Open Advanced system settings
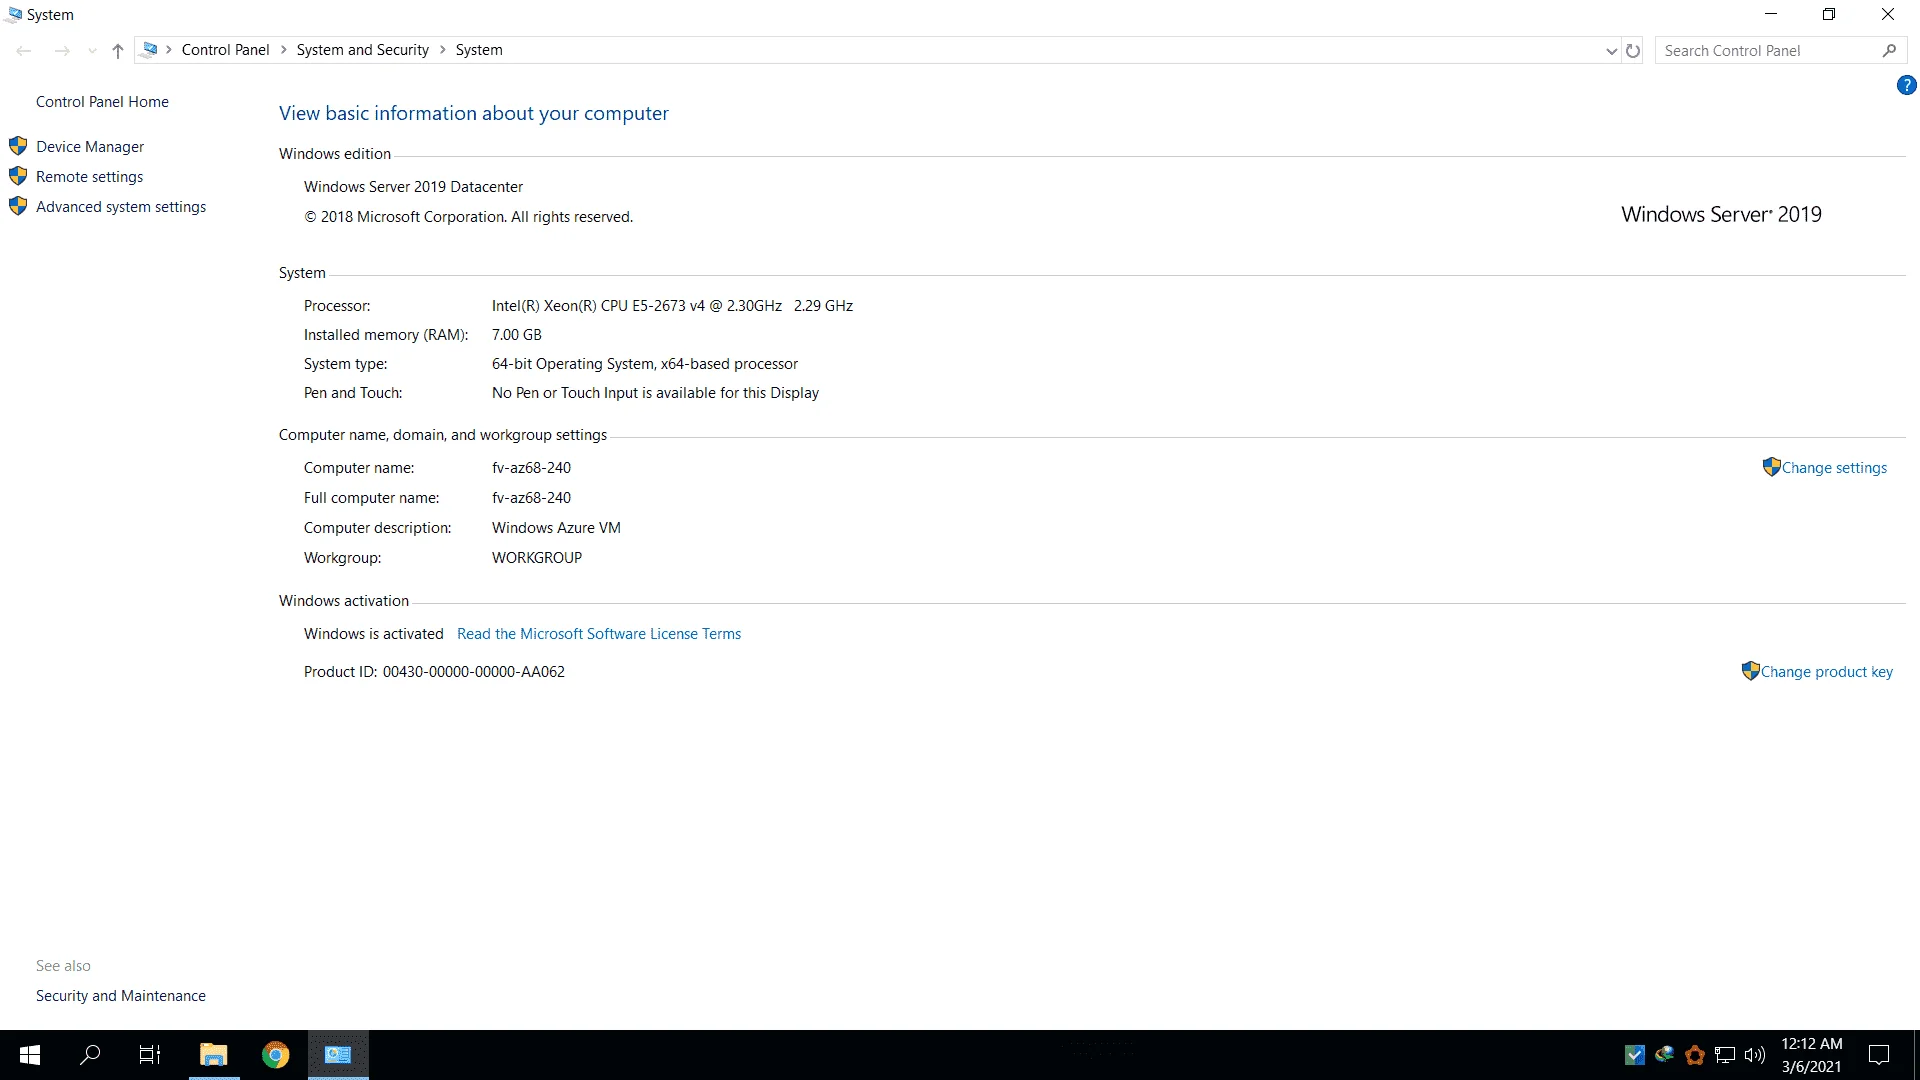The width and height of the screenshot is (1920, 1080). click(x=121, y=207)
